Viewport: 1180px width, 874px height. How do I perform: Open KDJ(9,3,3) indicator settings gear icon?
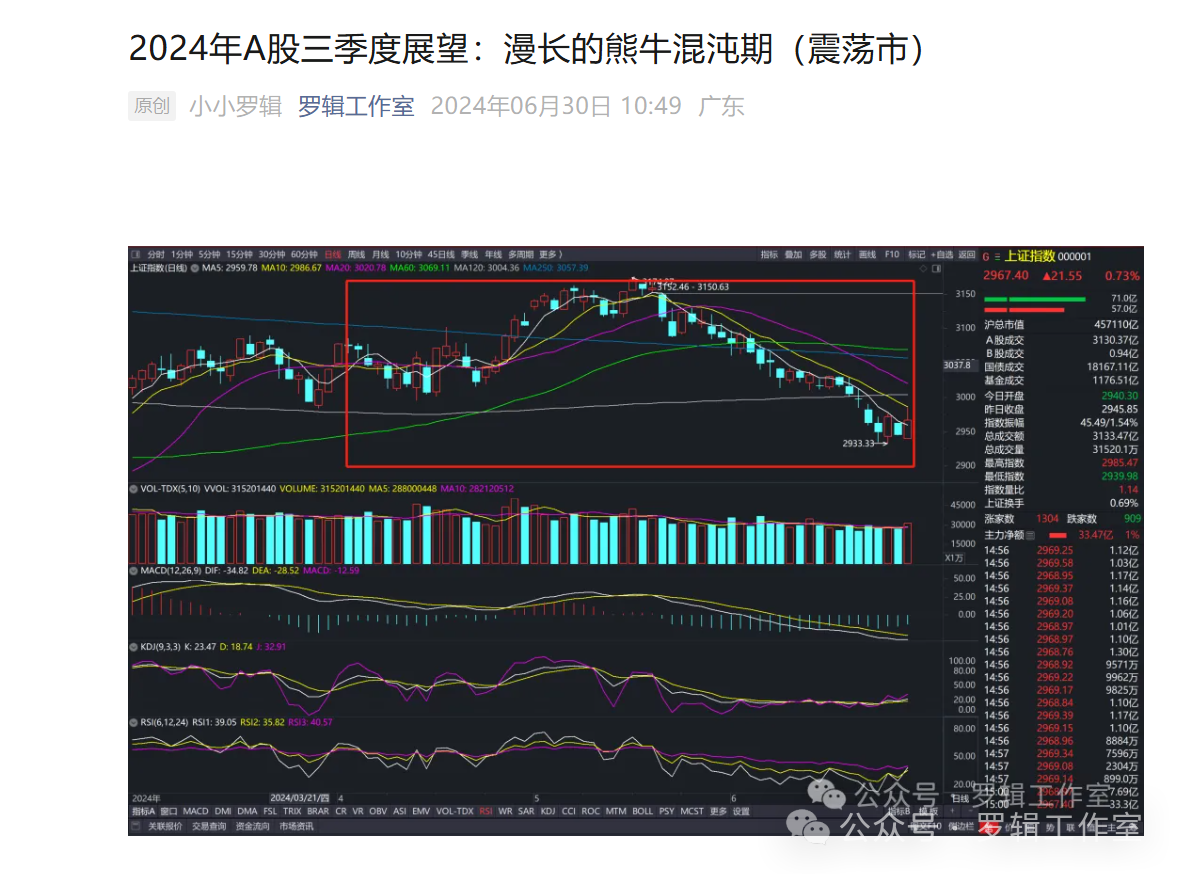[134, 647]
